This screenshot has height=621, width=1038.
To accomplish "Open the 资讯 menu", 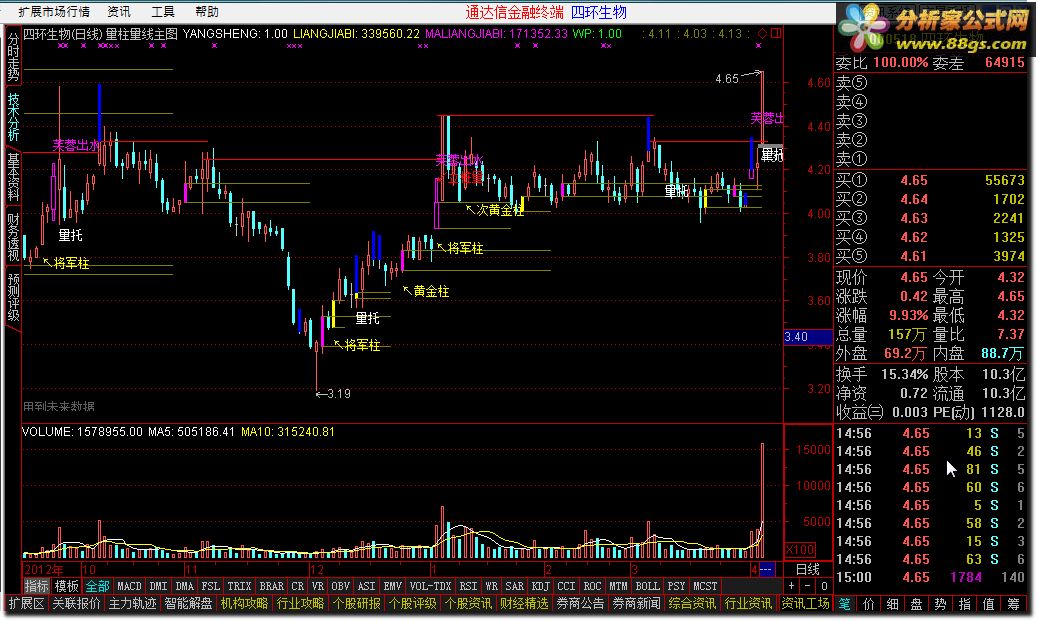I will click(119, 12).
